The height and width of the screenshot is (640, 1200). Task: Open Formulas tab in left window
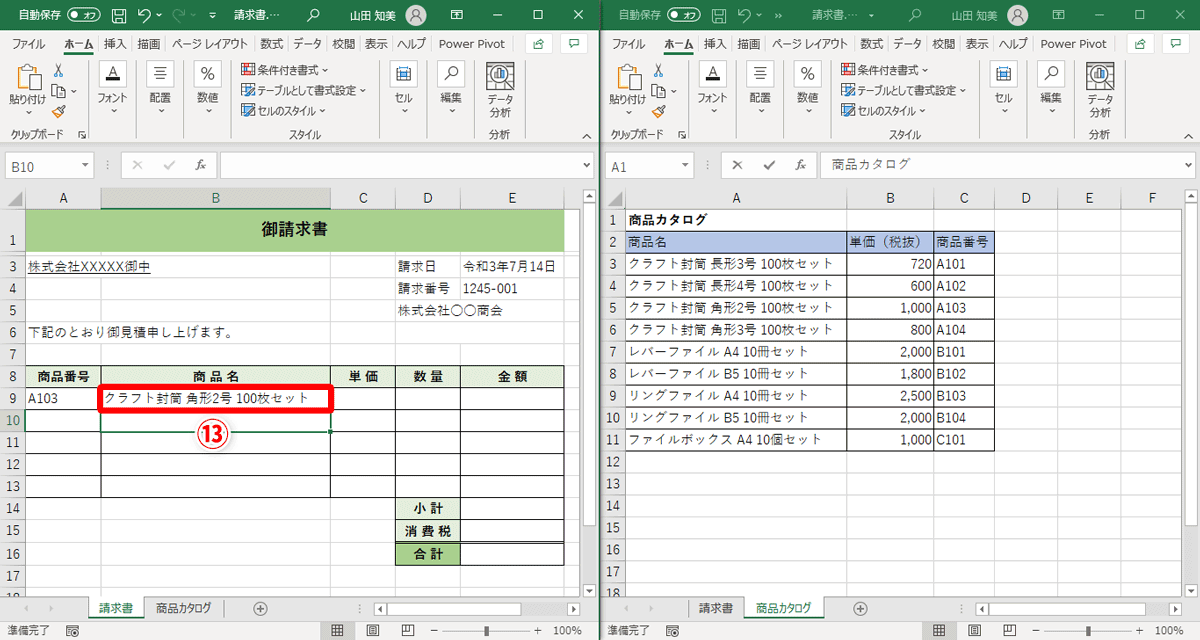(x=272, y=44)
